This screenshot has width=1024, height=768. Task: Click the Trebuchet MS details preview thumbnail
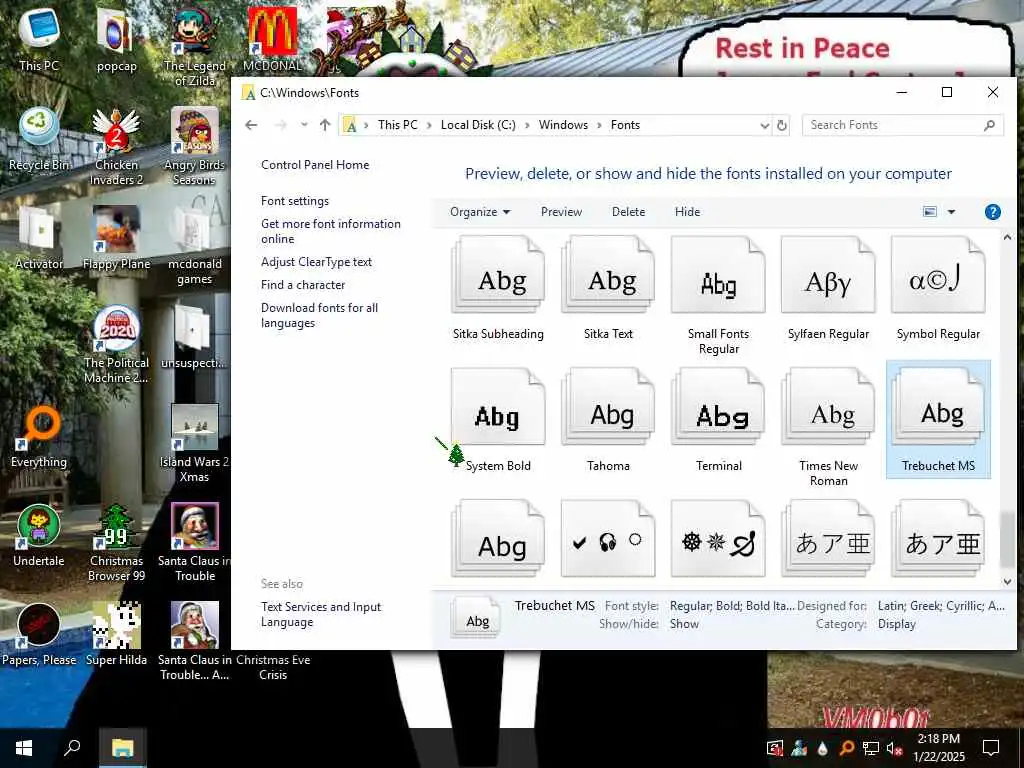pos(477,618)
